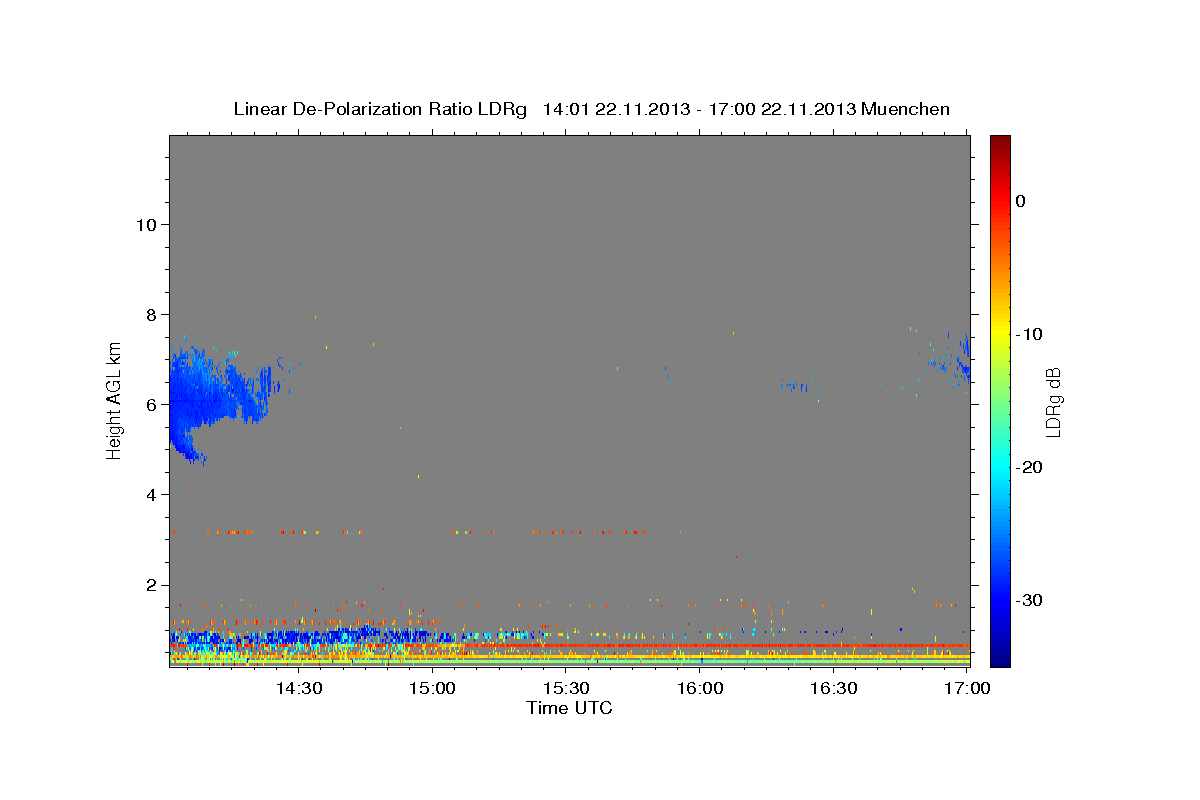The width and height of the screenshot is (1200, 800).
Task: Click the '15:30' time tick label
Action: 566,688
